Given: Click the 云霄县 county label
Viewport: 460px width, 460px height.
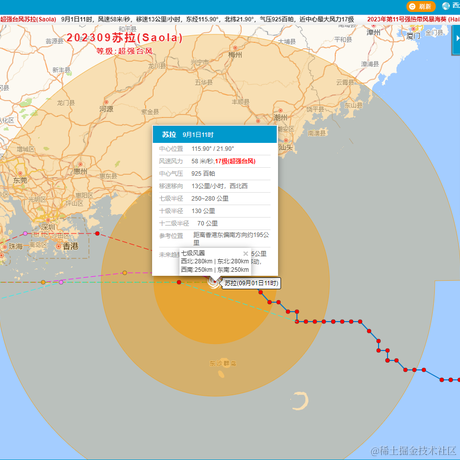Looking at the screenshot, I should pyautogui.click(x=345, y=82).
